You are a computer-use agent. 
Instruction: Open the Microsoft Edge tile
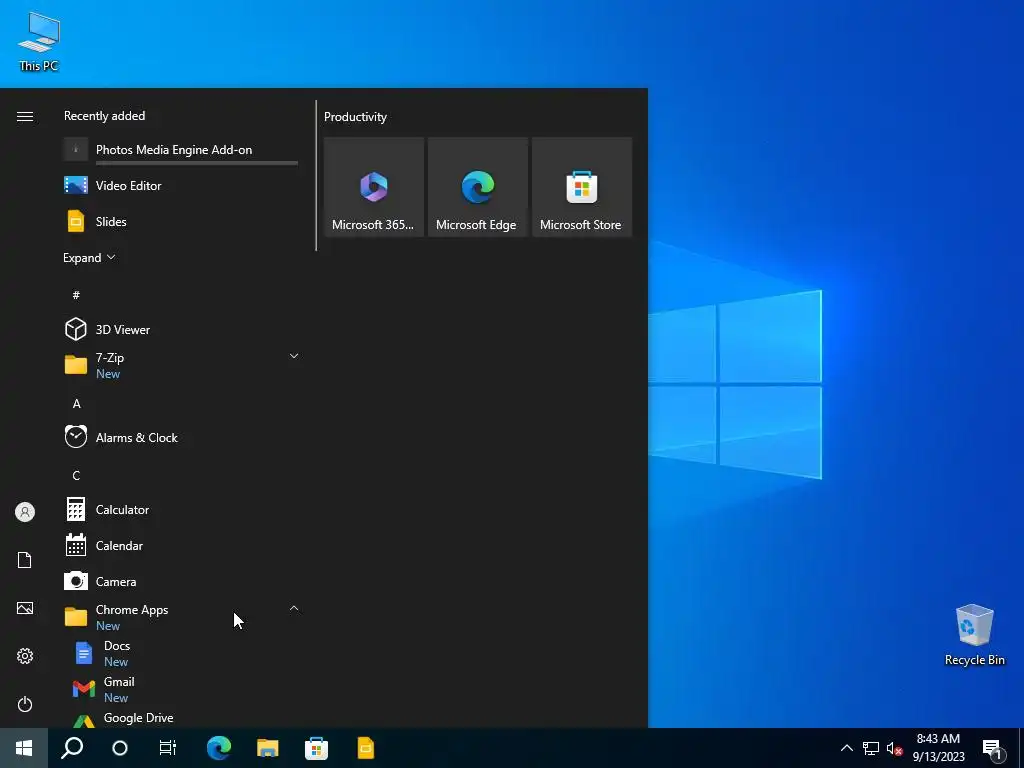point(477,187)
